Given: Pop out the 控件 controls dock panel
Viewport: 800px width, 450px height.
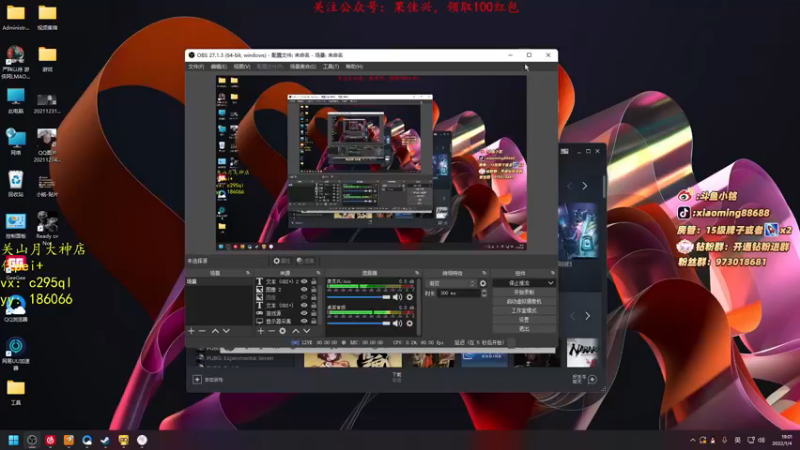Looking at the screenshot, I should (553, 273).
